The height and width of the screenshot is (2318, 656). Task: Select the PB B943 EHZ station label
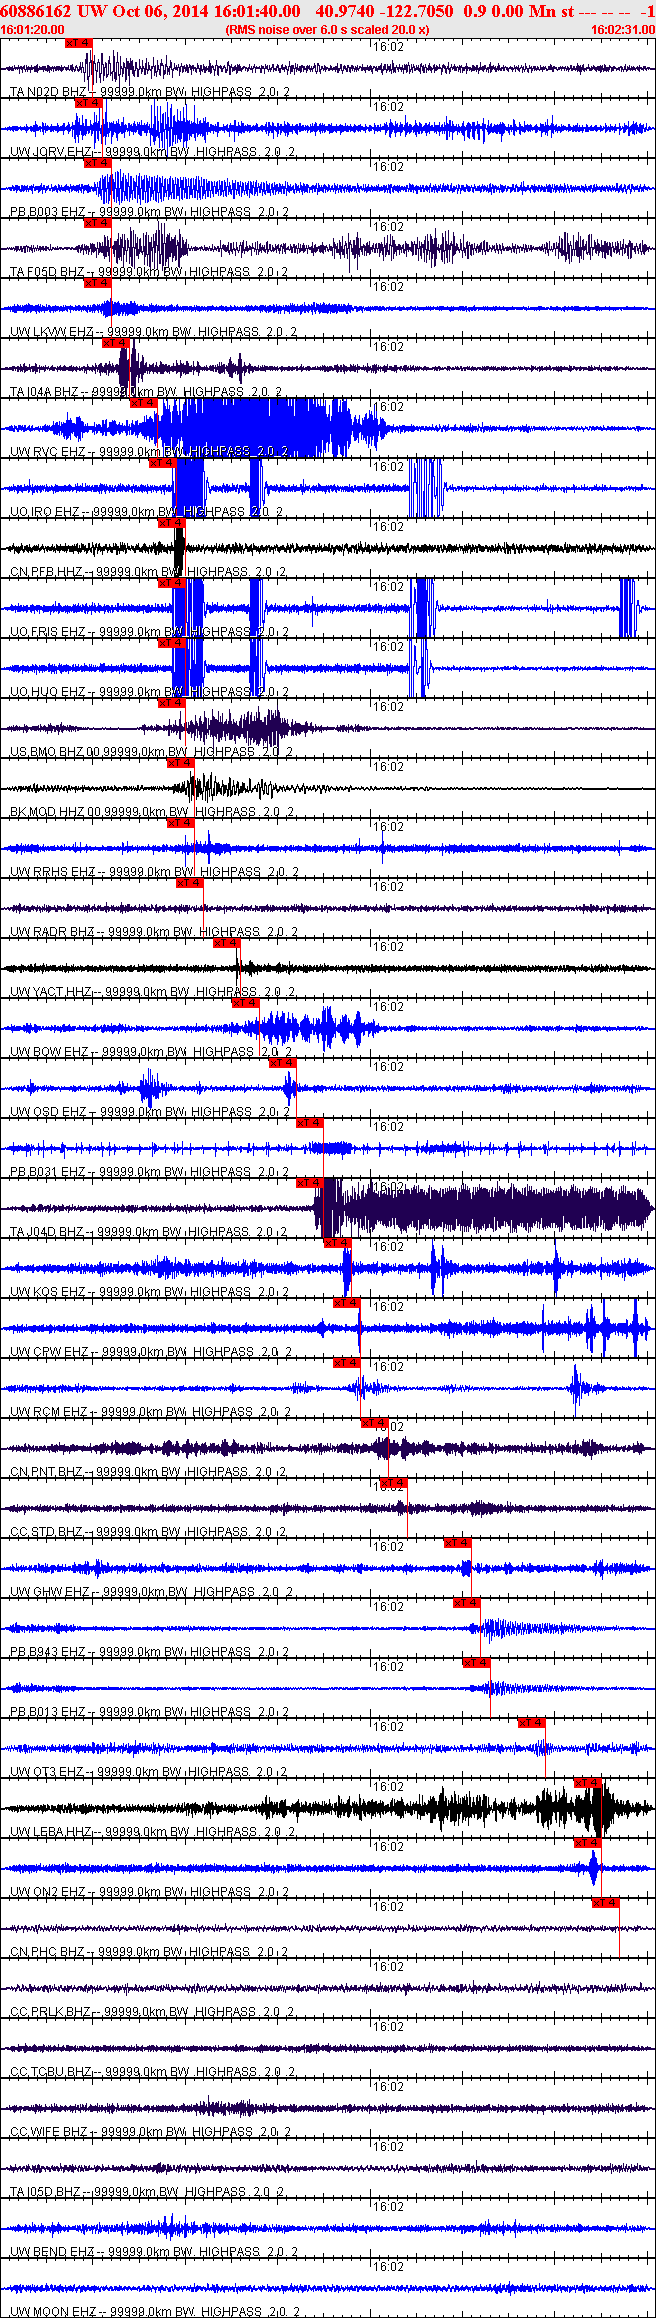pos(149,1652)
